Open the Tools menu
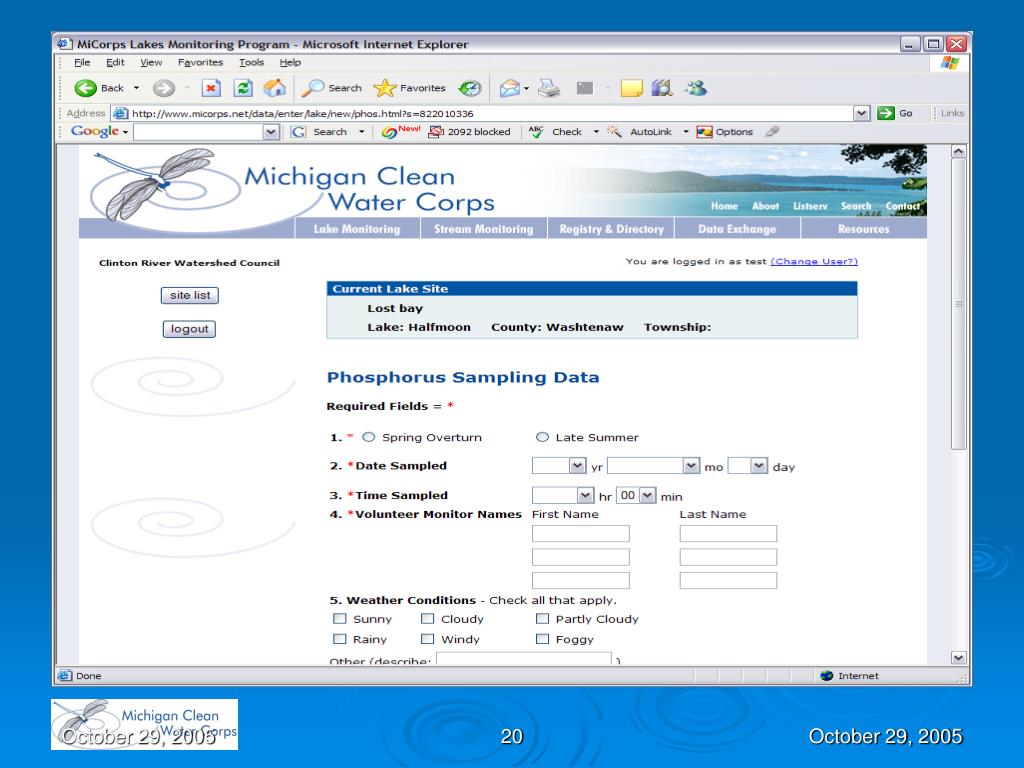The width and height of the screenshot is (1024, 768). click(x=251, y=62)
